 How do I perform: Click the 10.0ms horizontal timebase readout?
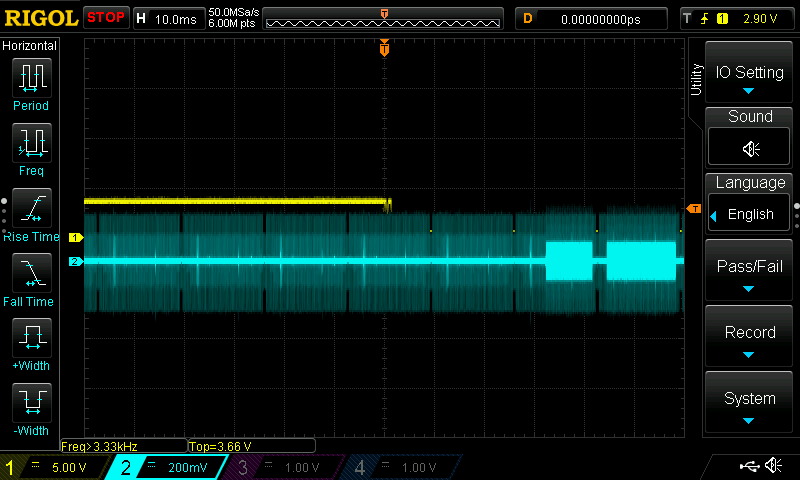click(x=176, y=18)
